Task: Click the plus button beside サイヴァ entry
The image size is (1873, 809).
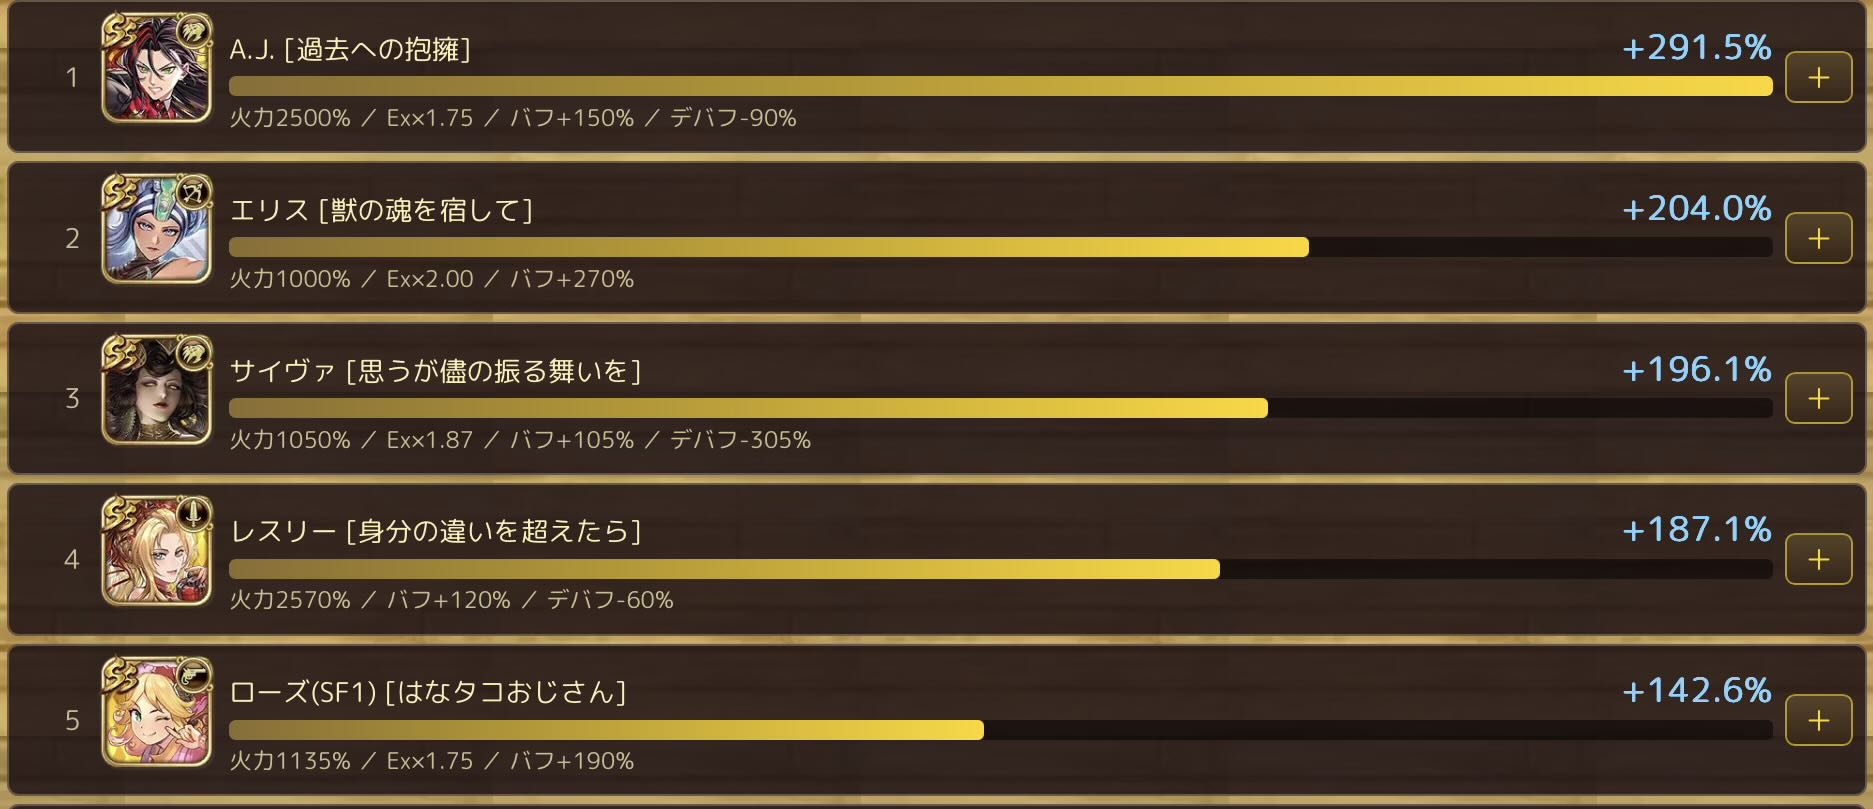Action: [x=1818, y=398]
